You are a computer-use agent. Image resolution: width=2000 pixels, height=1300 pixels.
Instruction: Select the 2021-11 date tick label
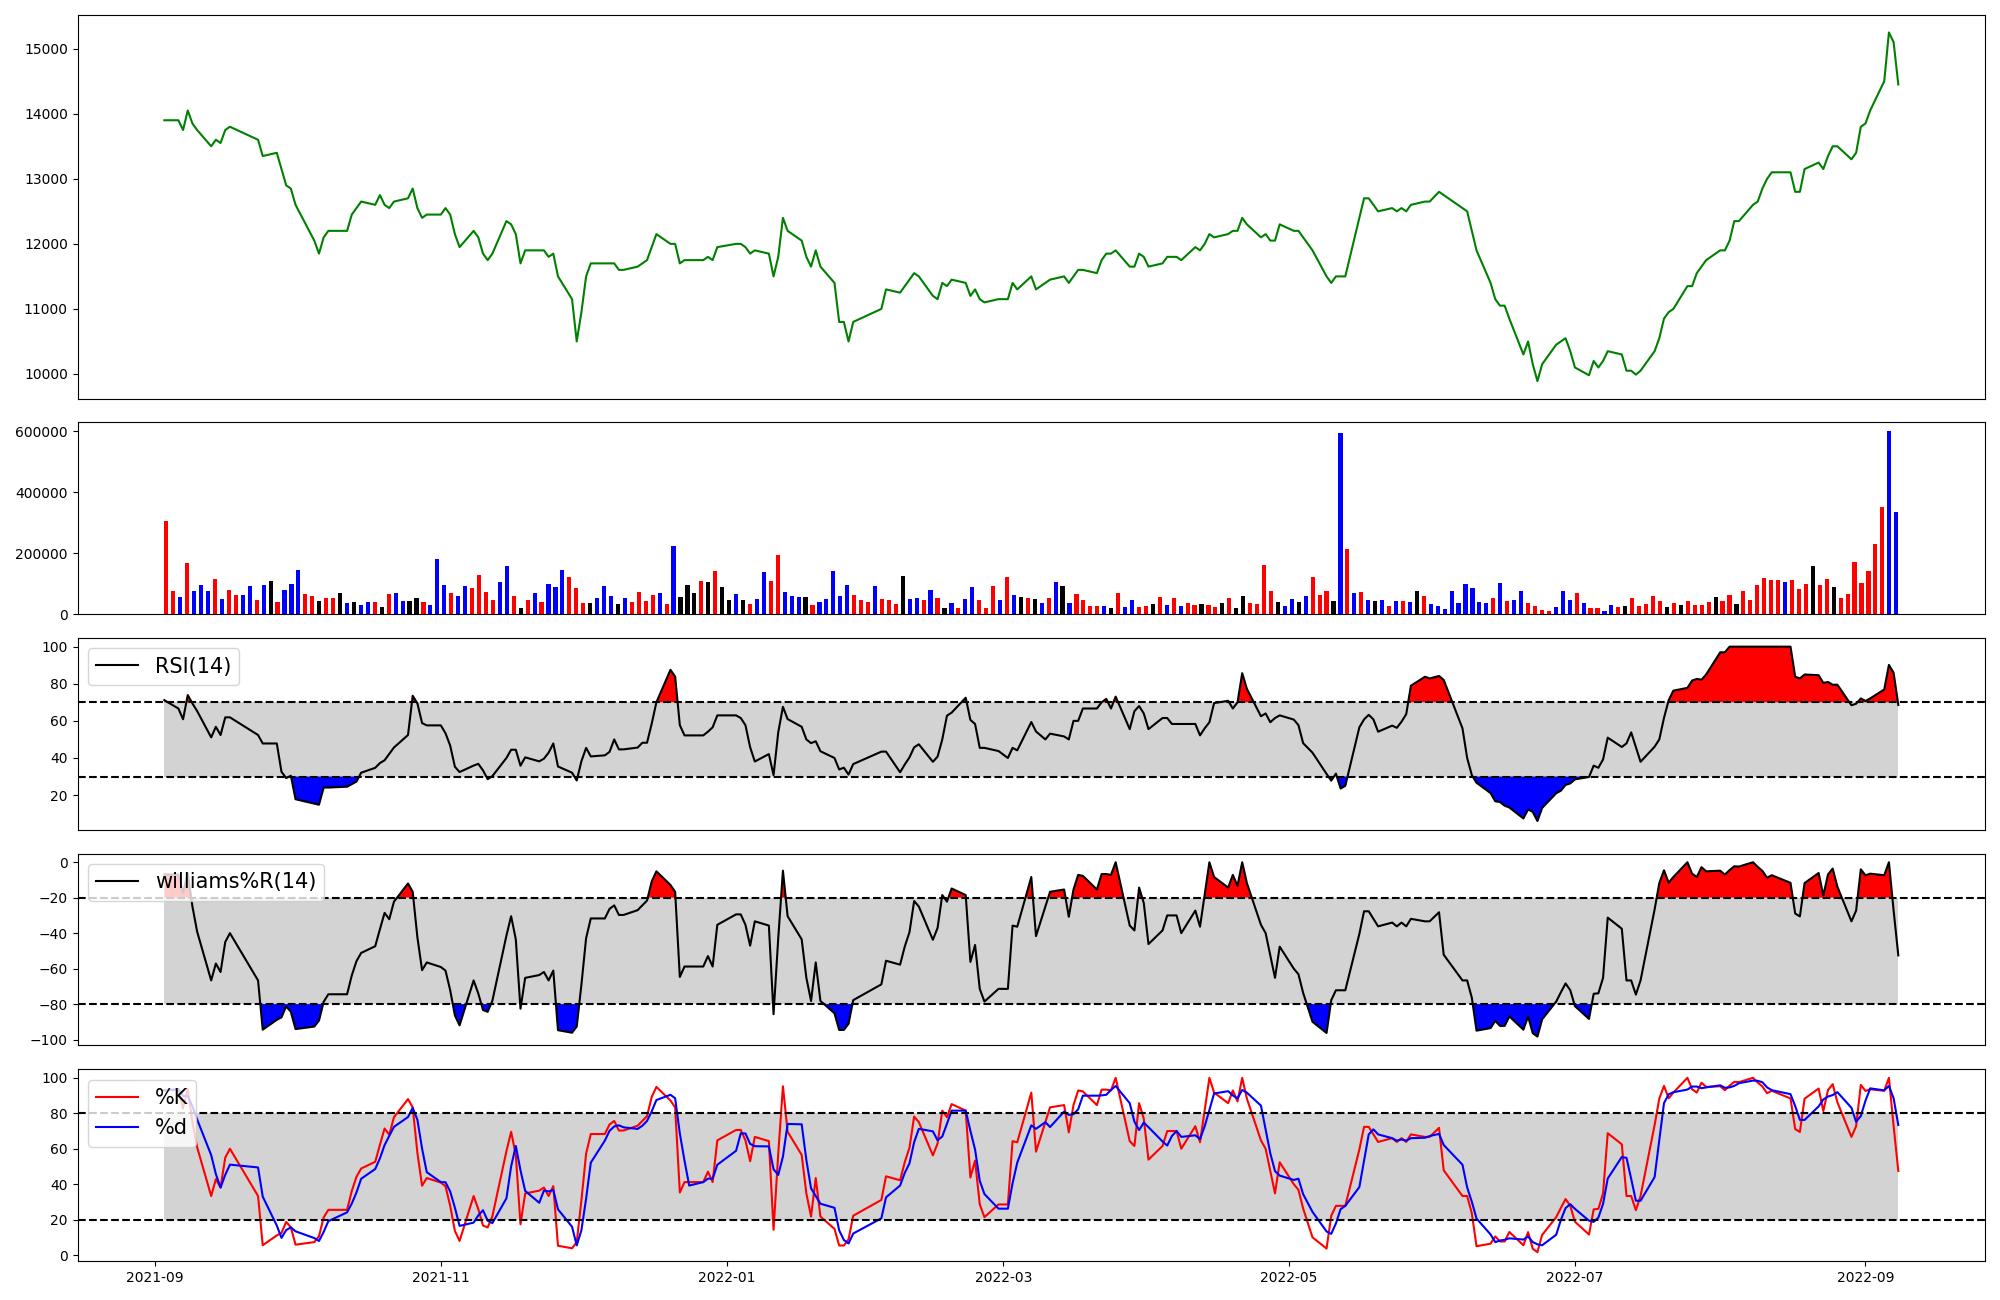click(441, 1277)
